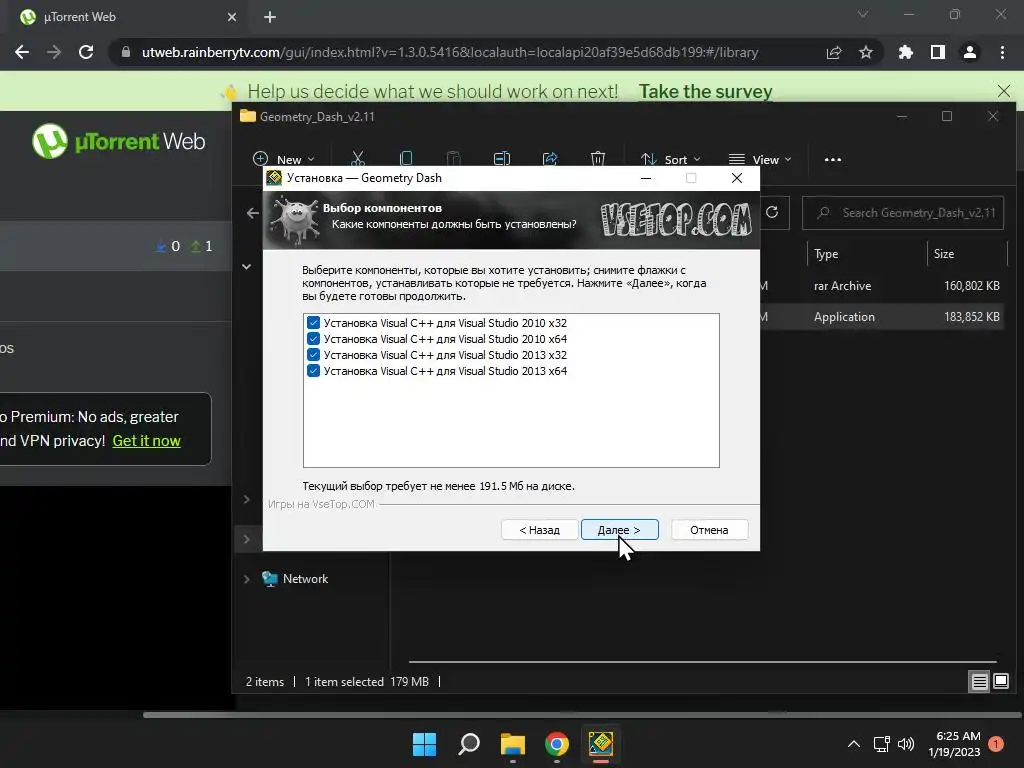Switch Explorer to large thumbnails view icon

pos(1000,682)
